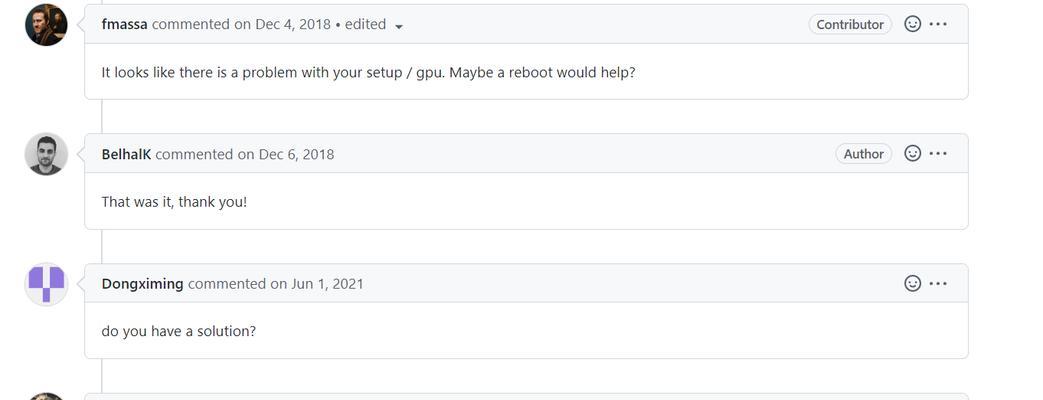Click the fmassa username link
The image size is (1043, 400).
pyautogui.click(x=124, y=24)
